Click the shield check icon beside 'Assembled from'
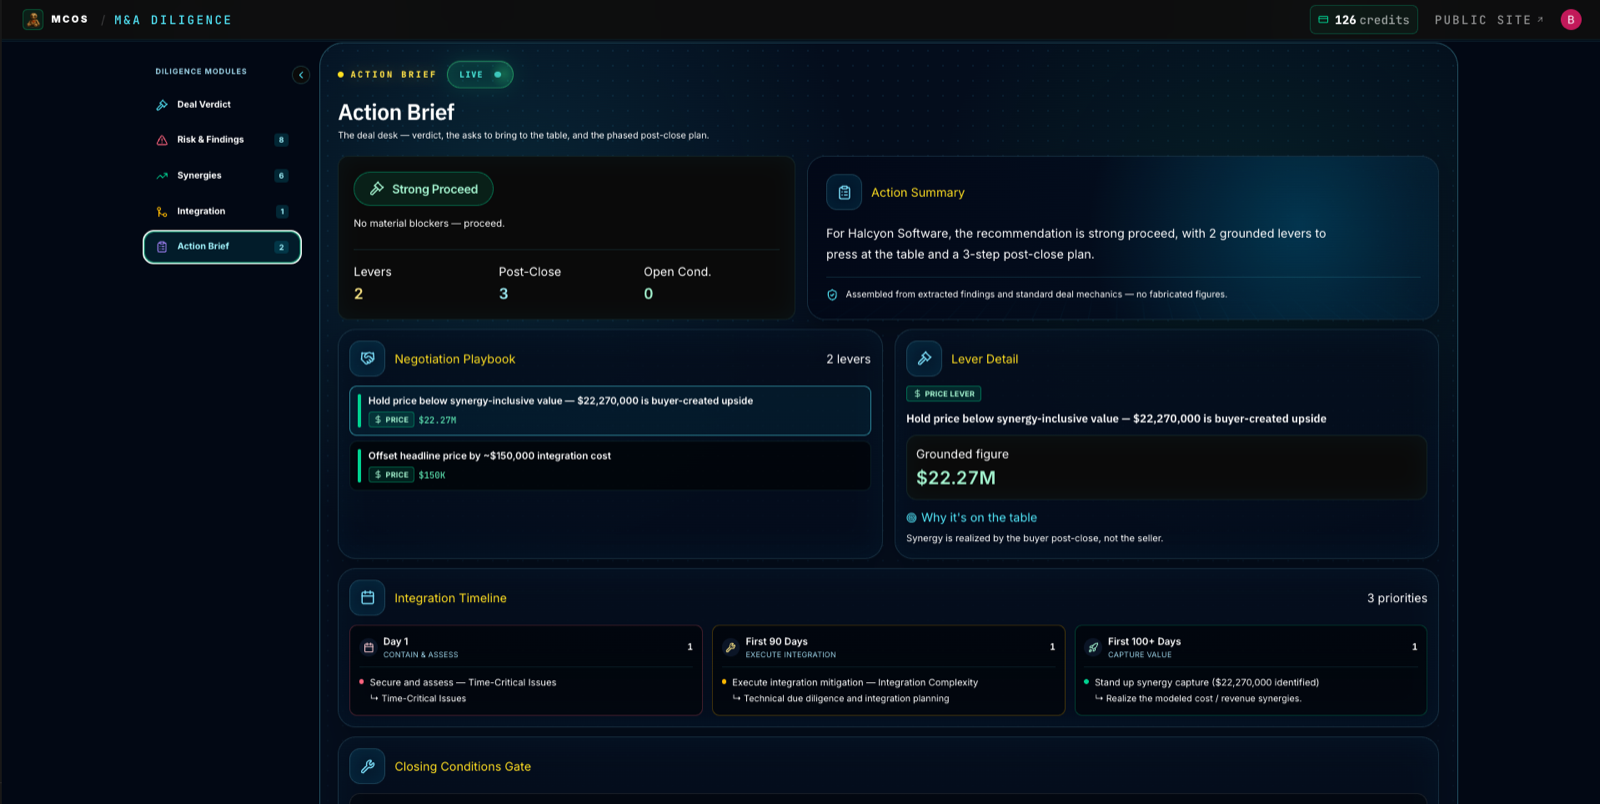 (x=832, y=295)
